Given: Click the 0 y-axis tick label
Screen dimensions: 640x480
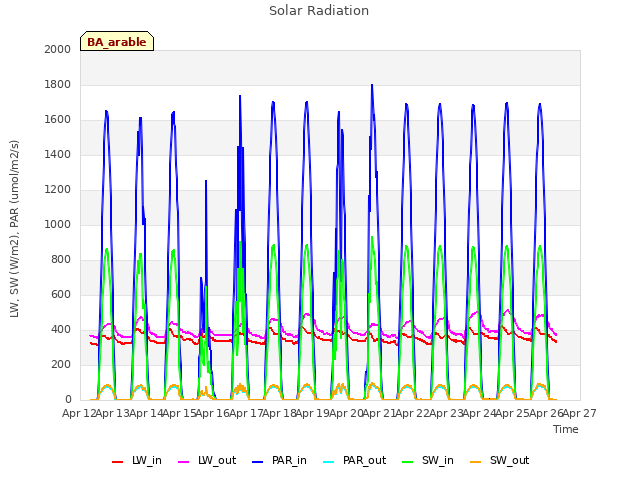Looking at the screenshot, I should [68, 400].
